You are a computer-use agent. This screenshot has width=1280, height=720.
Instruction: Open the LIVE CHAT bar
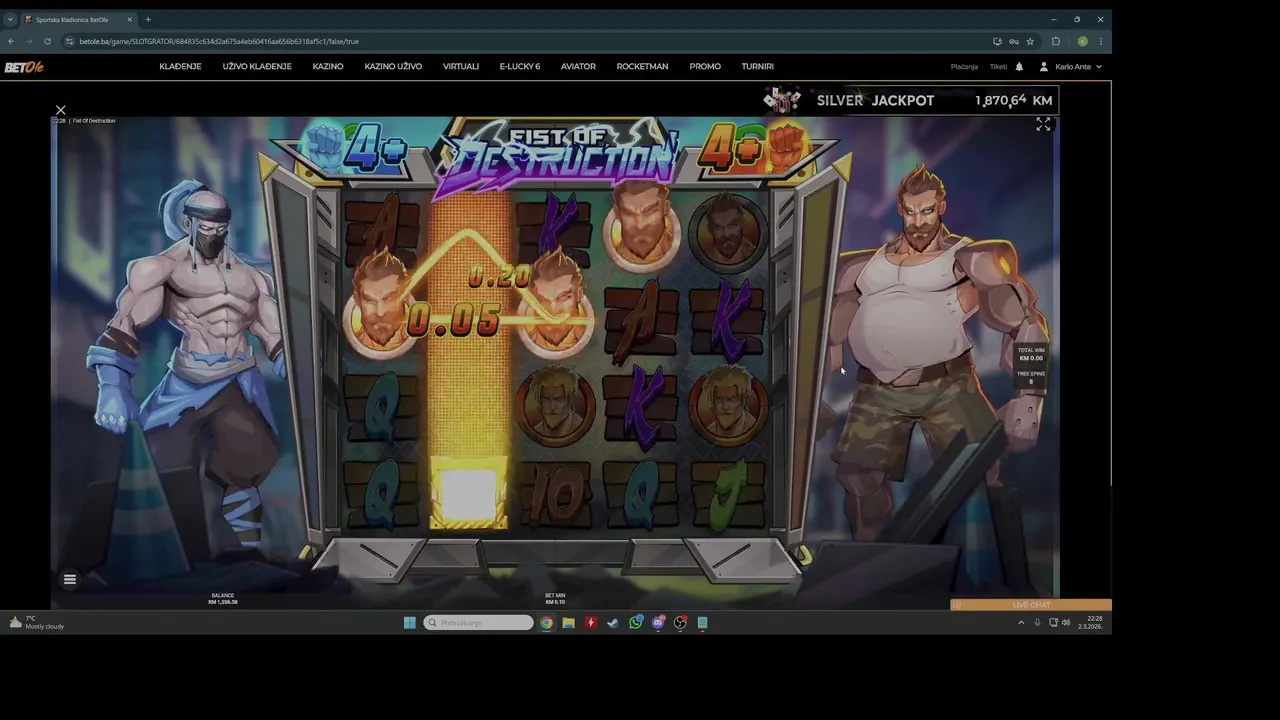(x=1031, y=605)
